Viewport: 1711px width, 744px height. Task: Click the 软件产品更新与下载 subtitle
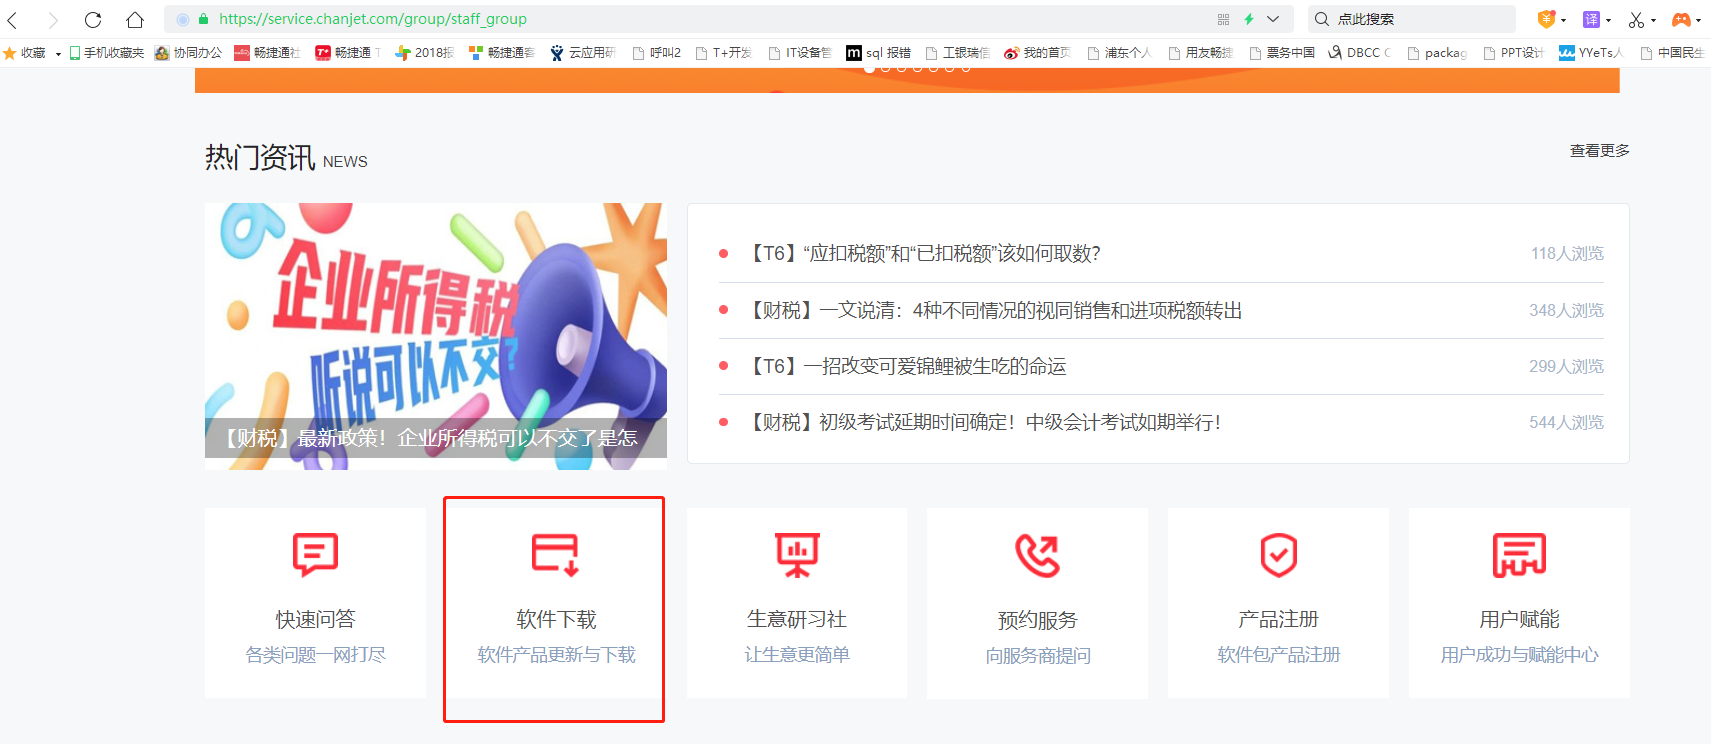click(556, 655)
